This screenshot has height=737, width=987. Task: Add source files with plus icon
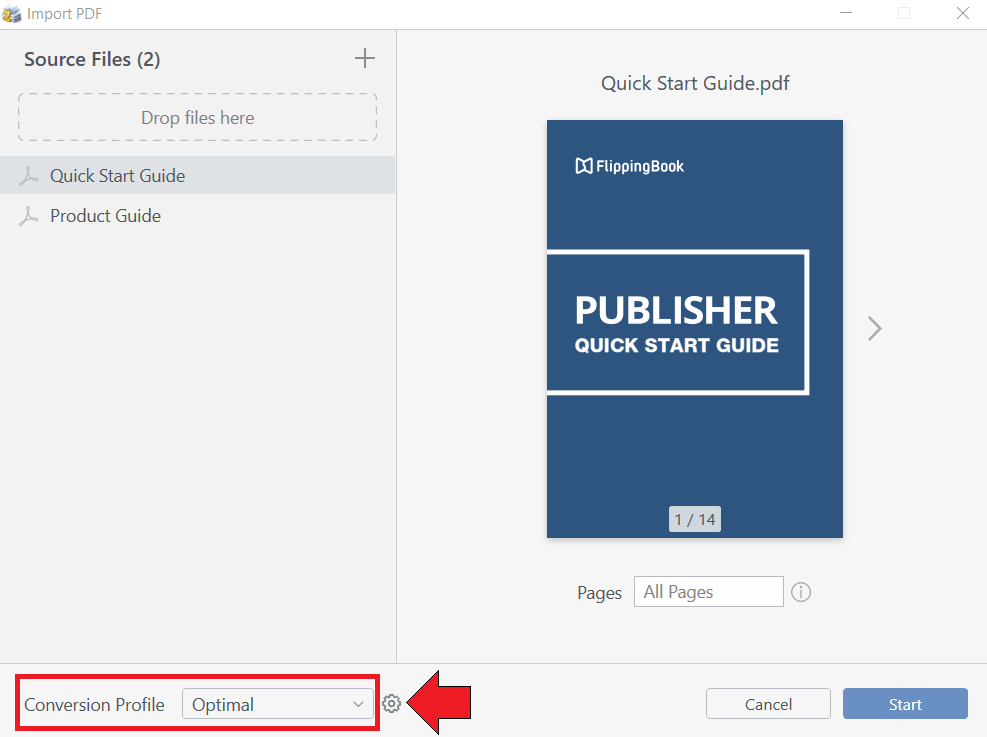(364, 59)
